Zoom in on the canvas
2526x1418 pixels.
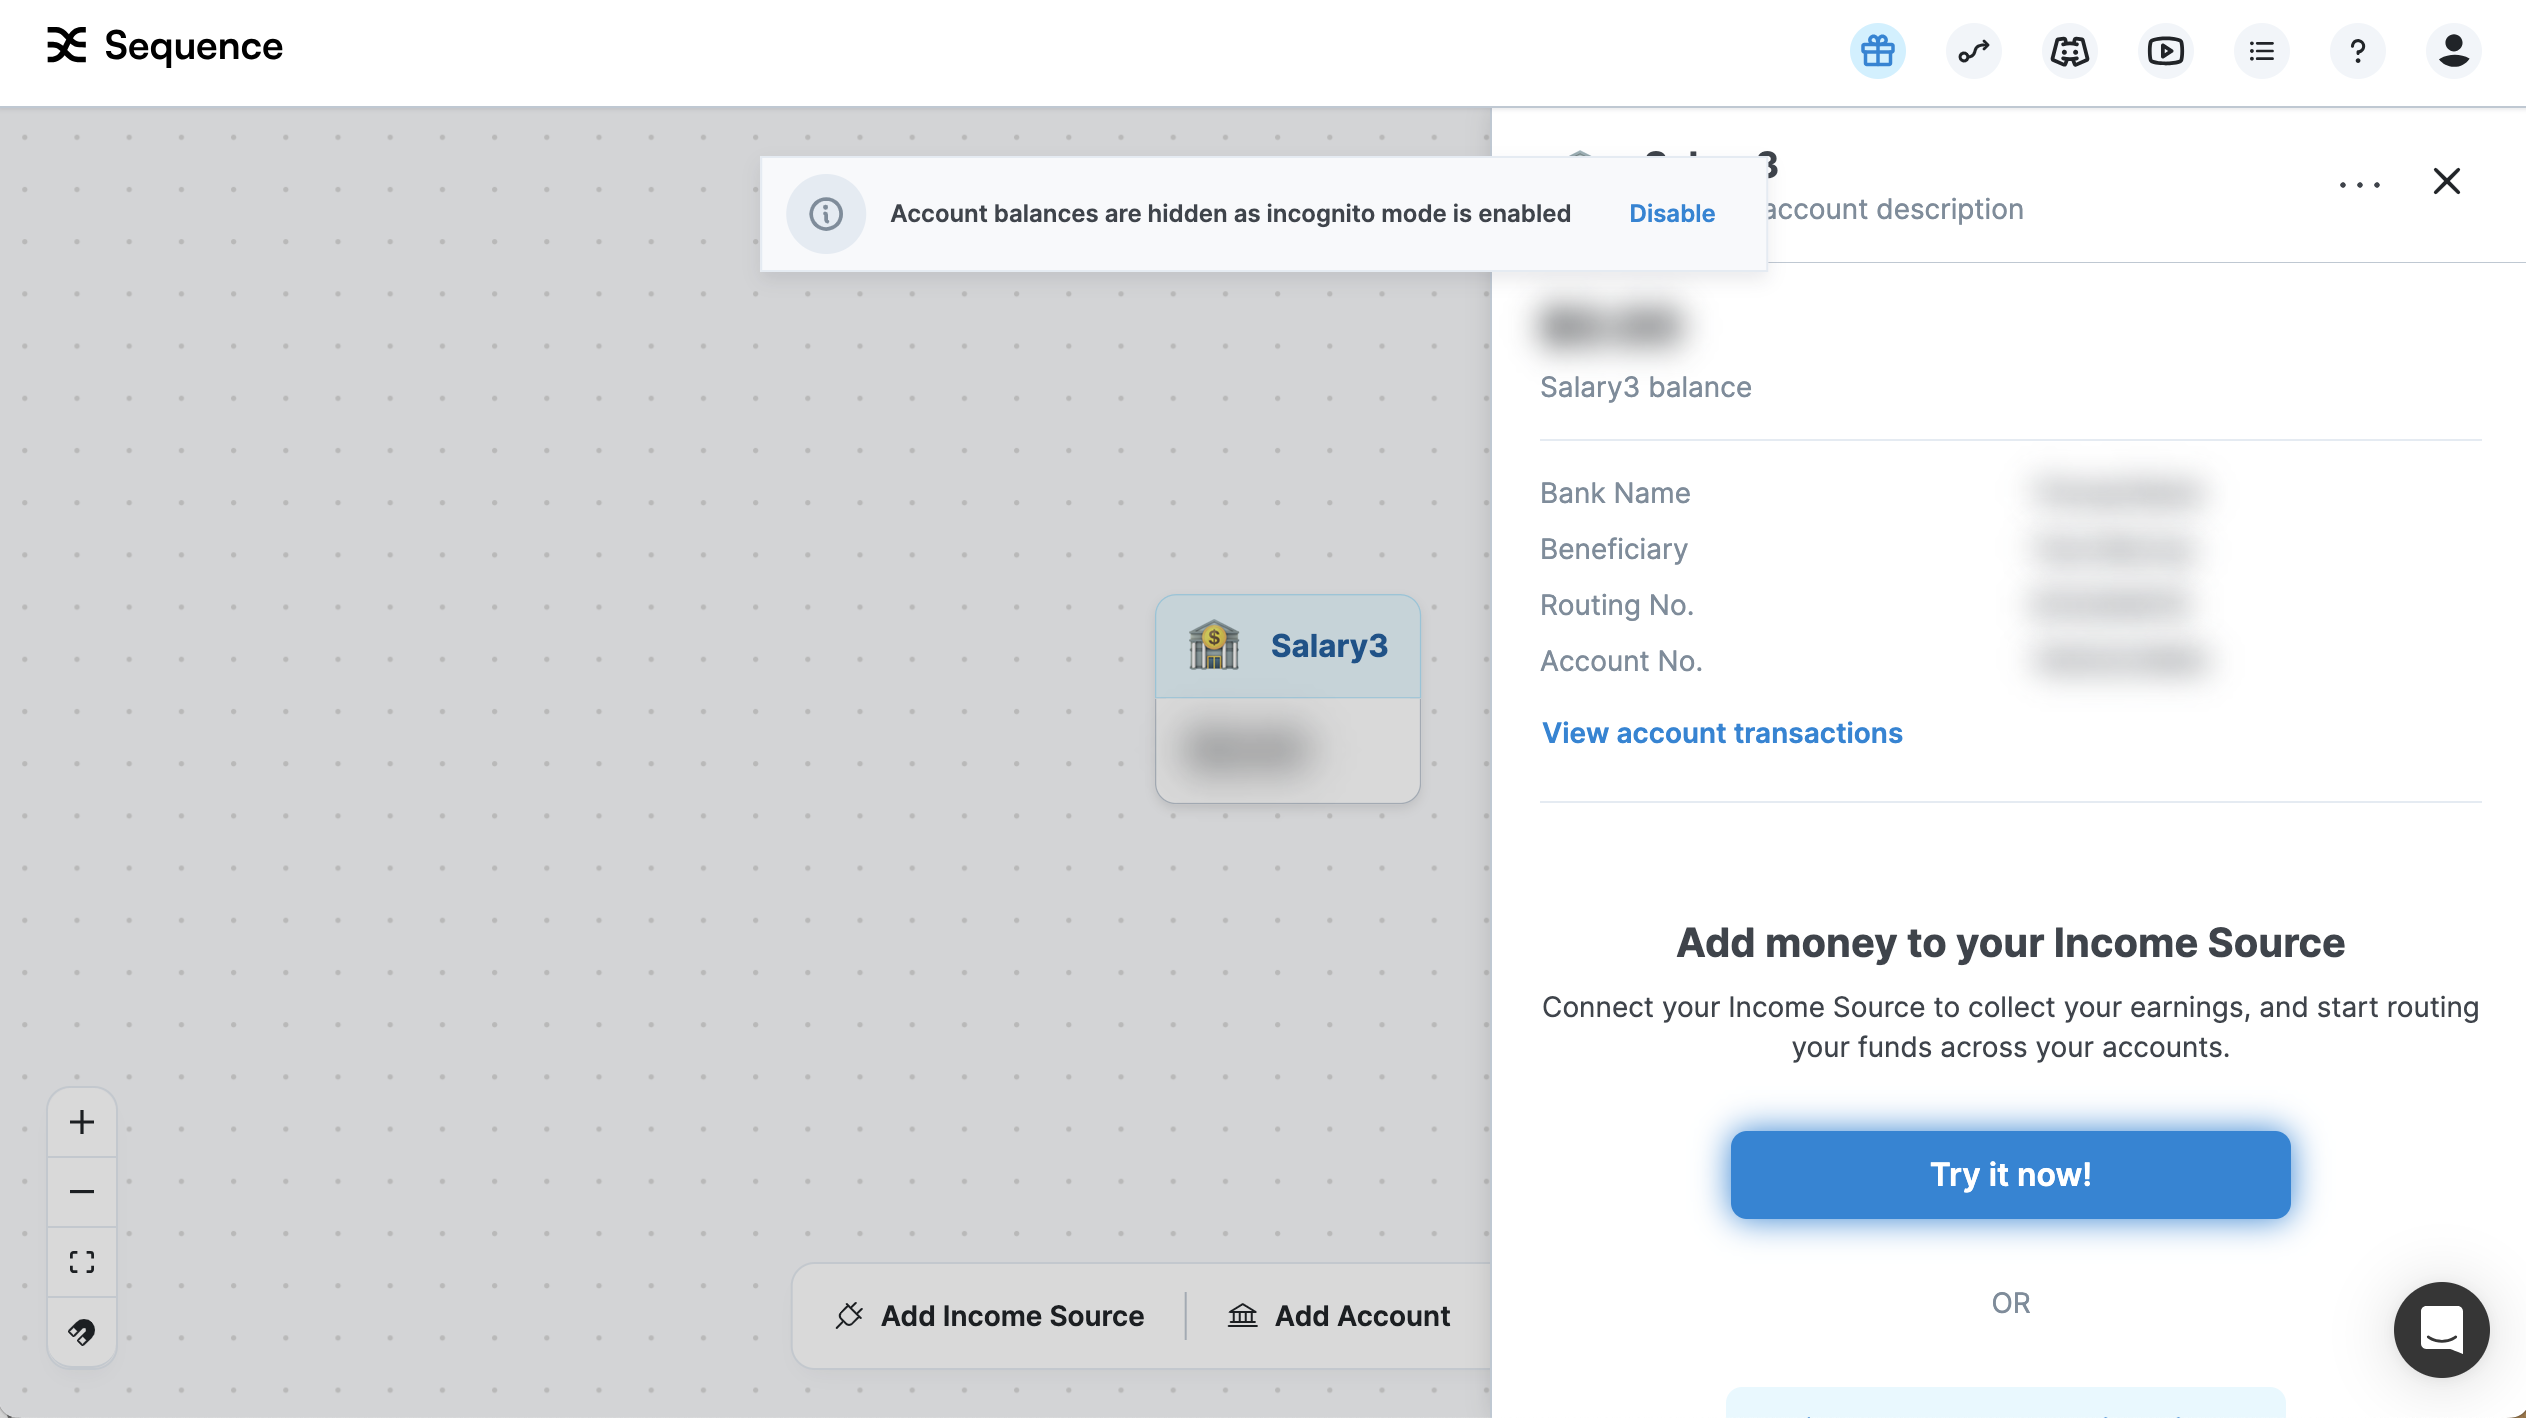pyautogui.click(x=82, y=1122)
